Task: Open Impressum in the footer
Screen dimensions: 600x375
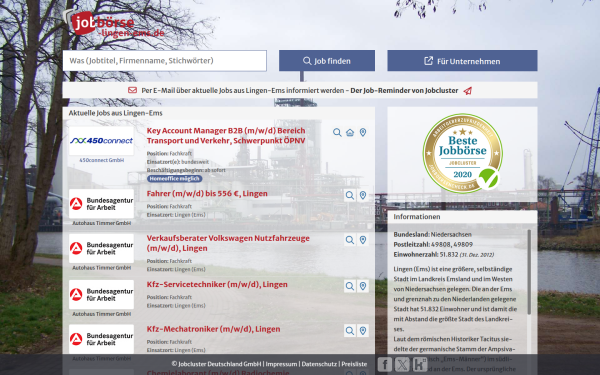Action: [x=281, y=364]
